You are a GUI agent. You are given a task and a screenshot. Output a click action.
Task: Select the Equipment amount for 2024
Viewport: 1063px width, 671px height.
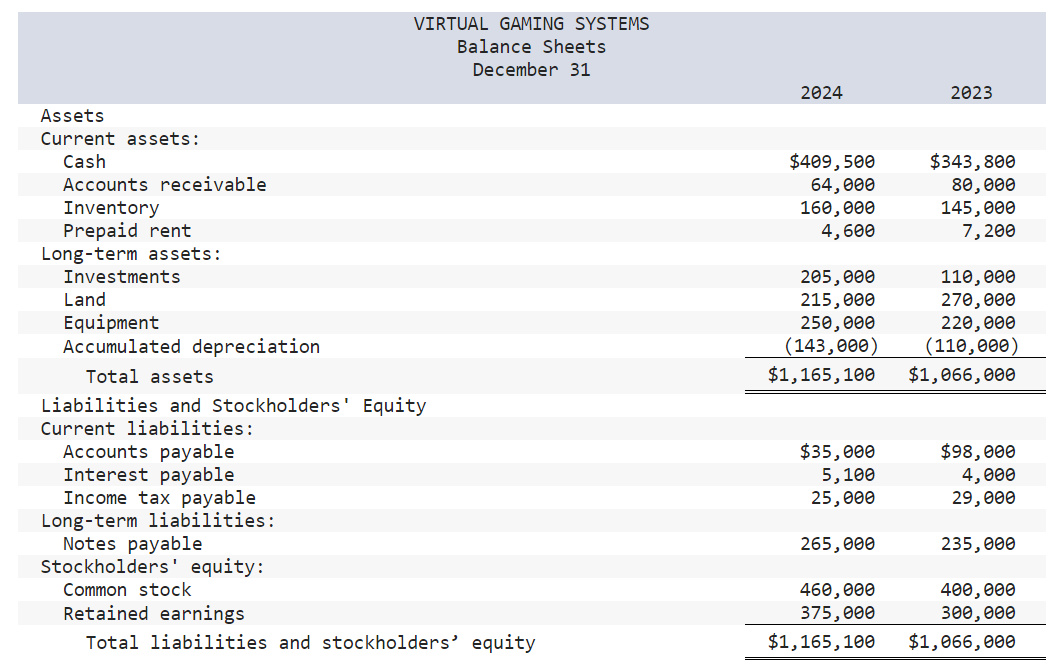[x=840, y=322]
